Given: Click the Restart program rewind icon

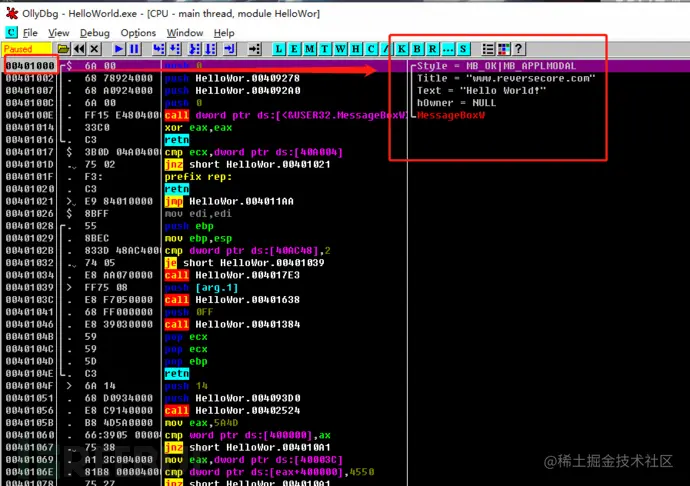Looking at the screenshot, I should 79,49.
